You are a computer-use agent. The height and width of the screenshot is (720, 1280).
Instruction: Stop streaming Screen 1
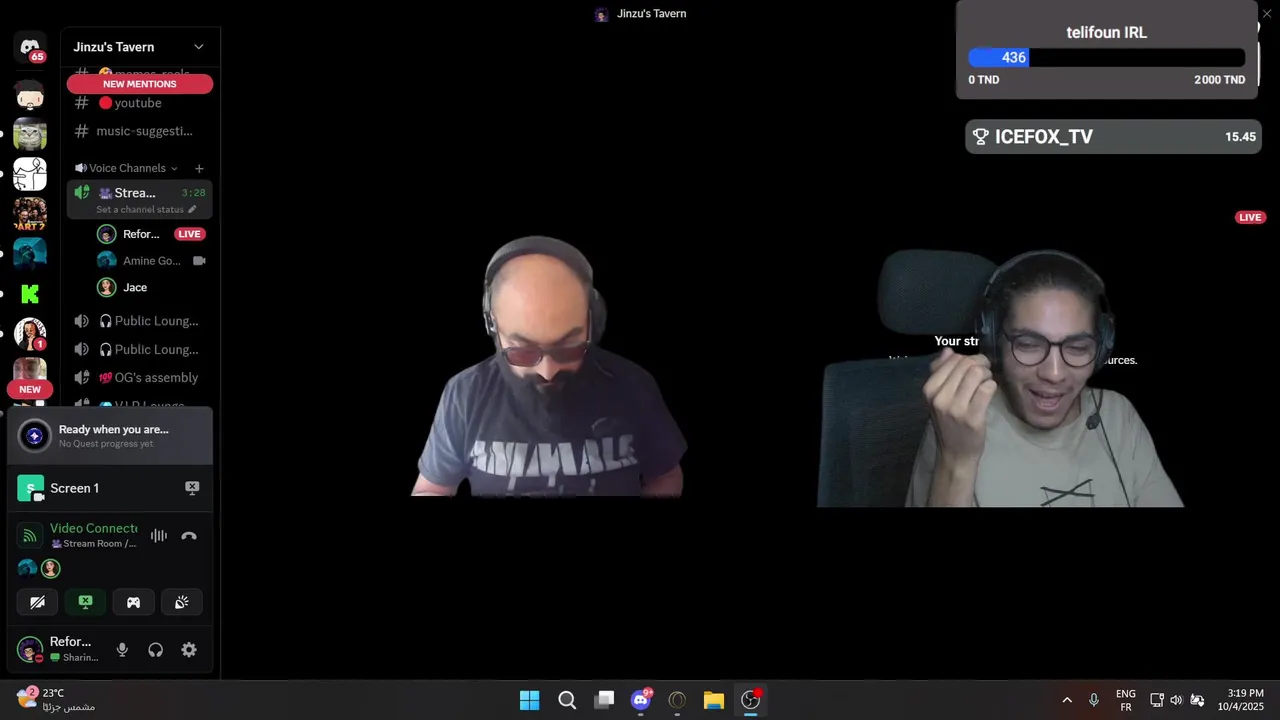192,488
